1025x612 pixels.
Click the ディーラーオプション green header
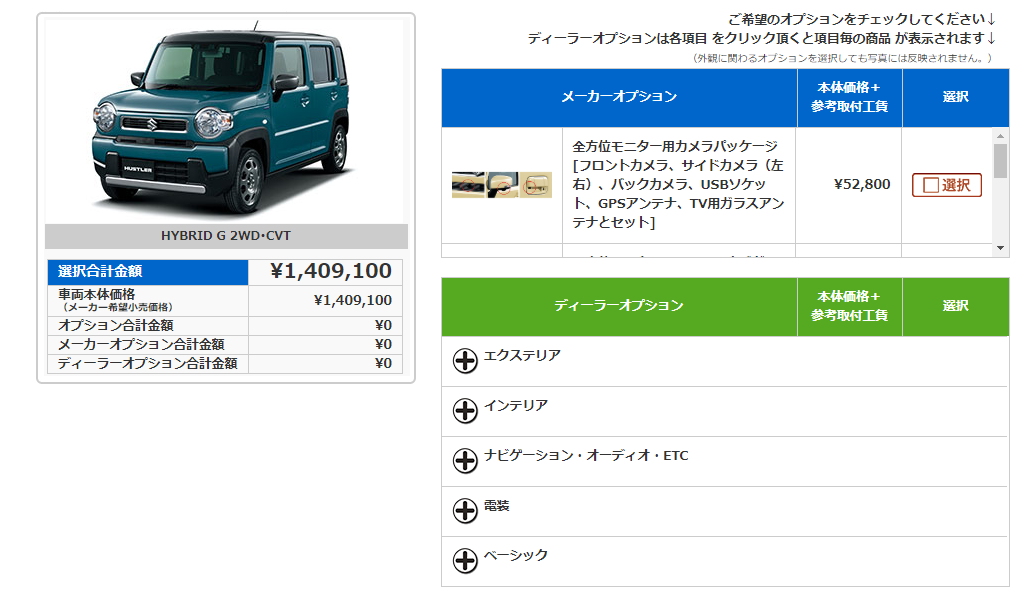pyautogui.click(x=618, y=306)
